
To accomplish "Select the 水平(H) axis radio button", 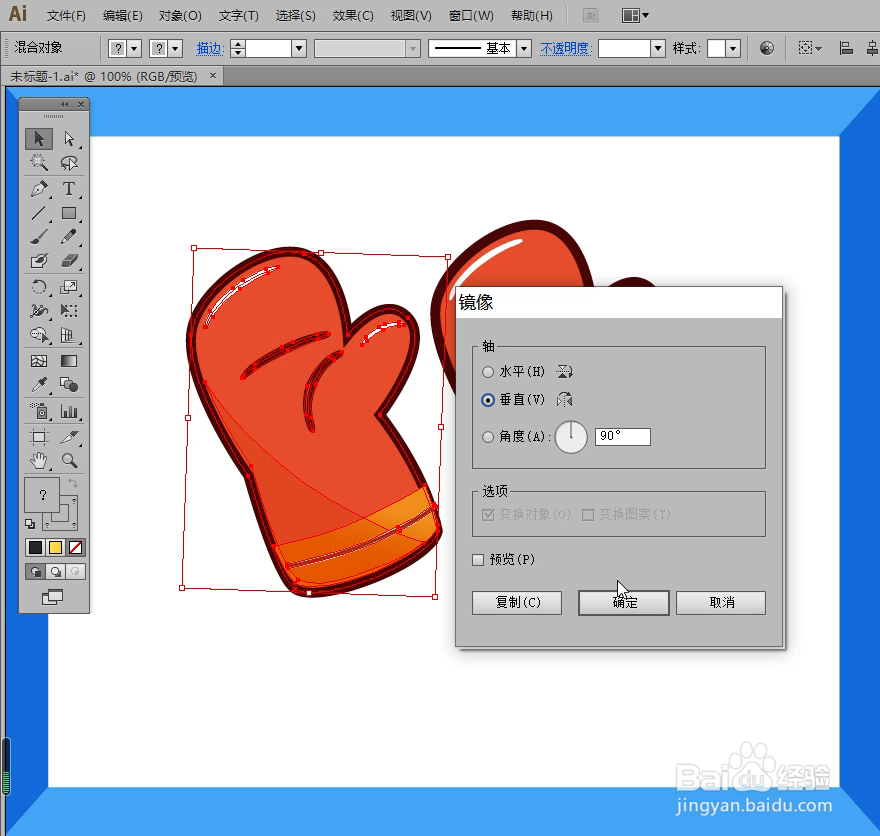I will point(488,372).
